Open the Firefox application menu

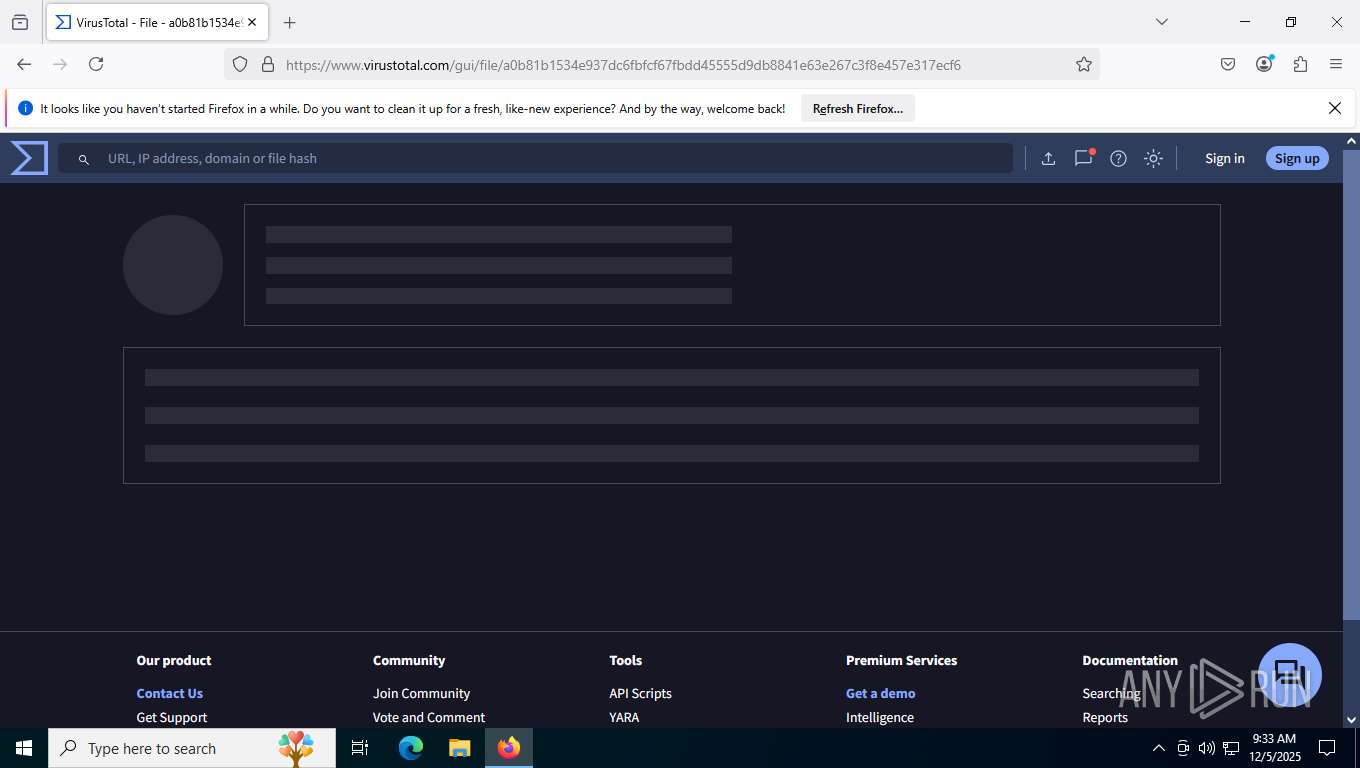pos(1336,64)
